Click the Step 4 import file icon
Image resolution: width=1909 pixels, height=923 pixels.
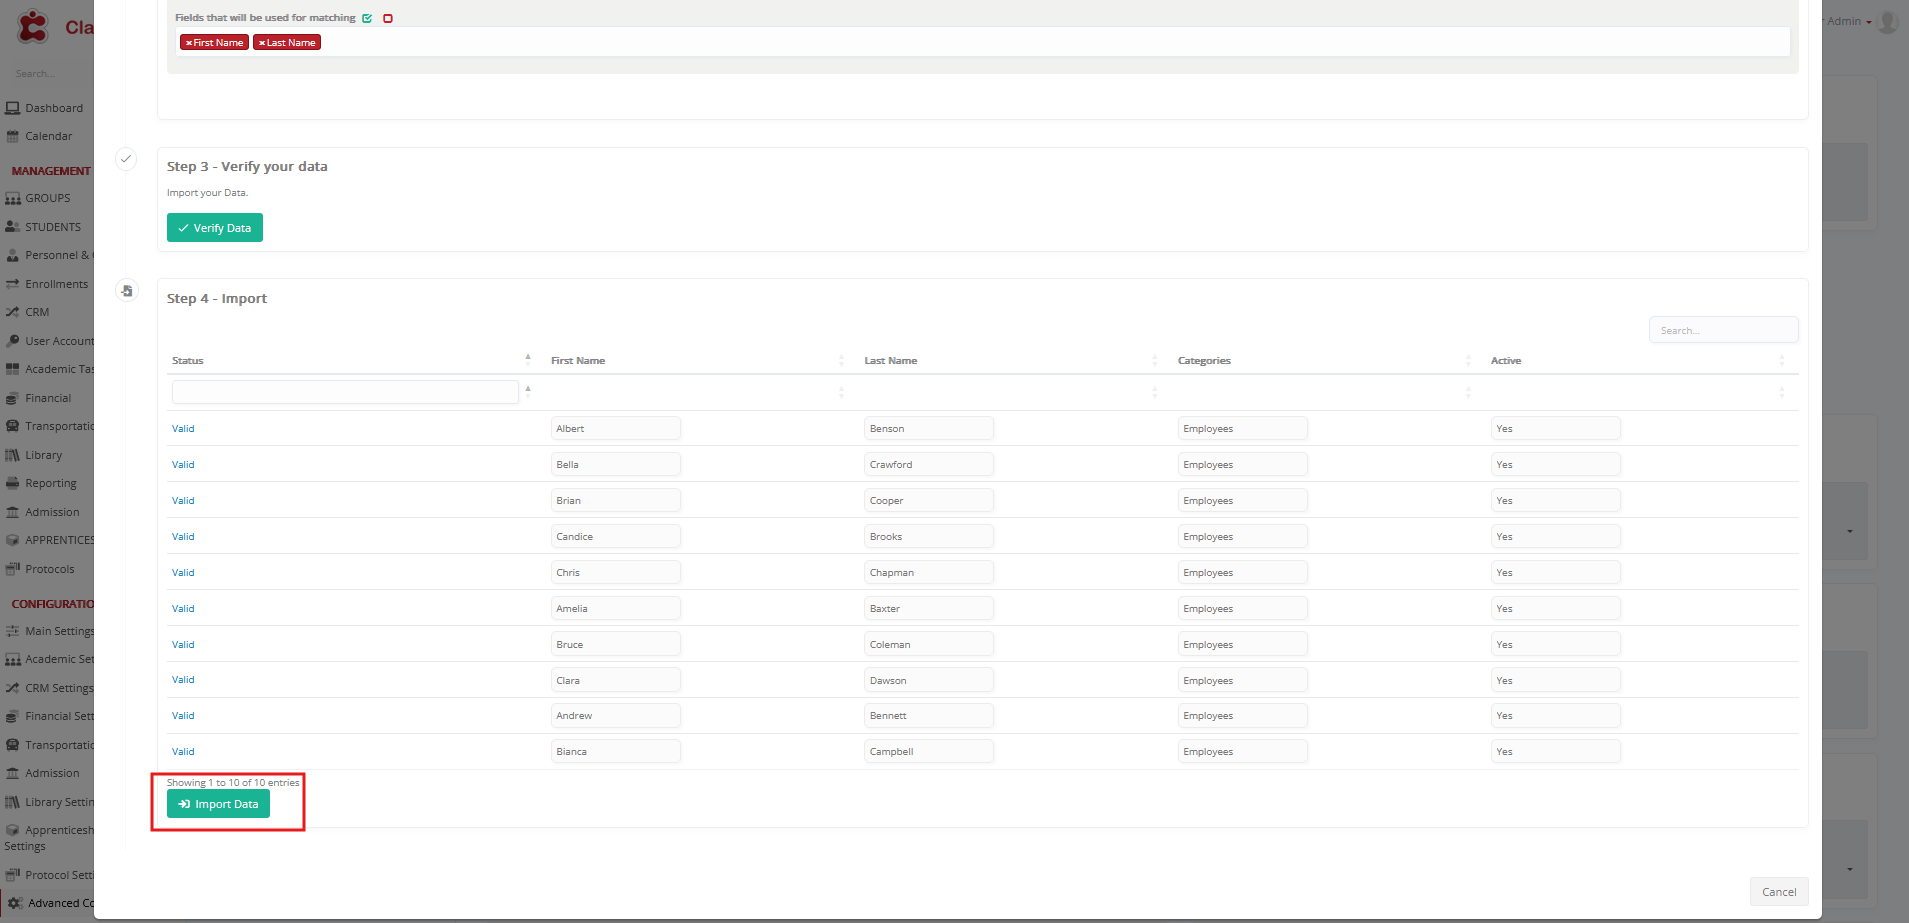coord(126,291)
